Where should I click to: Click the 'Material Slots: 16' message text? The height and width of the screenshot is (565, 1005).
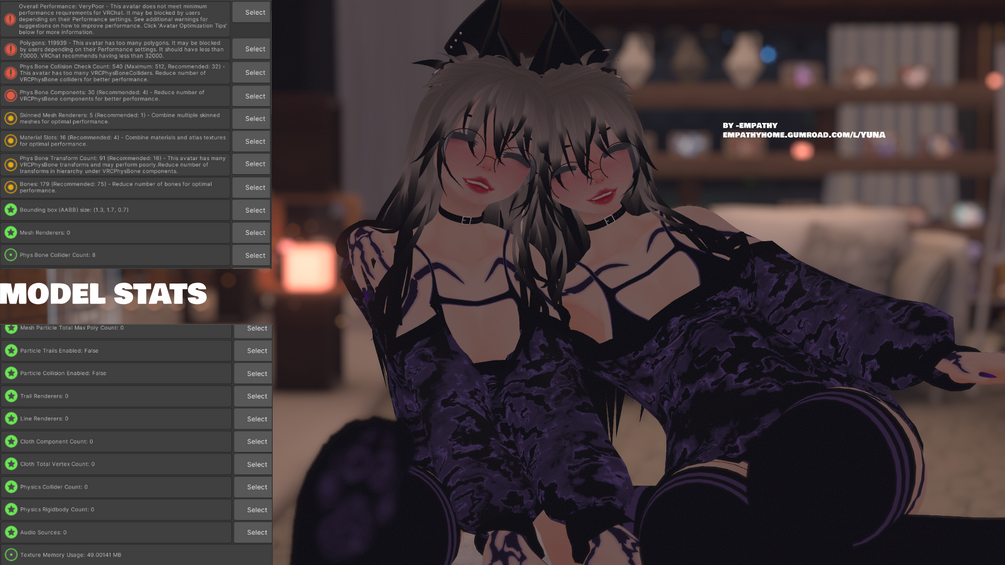click(x=122, y=141)
